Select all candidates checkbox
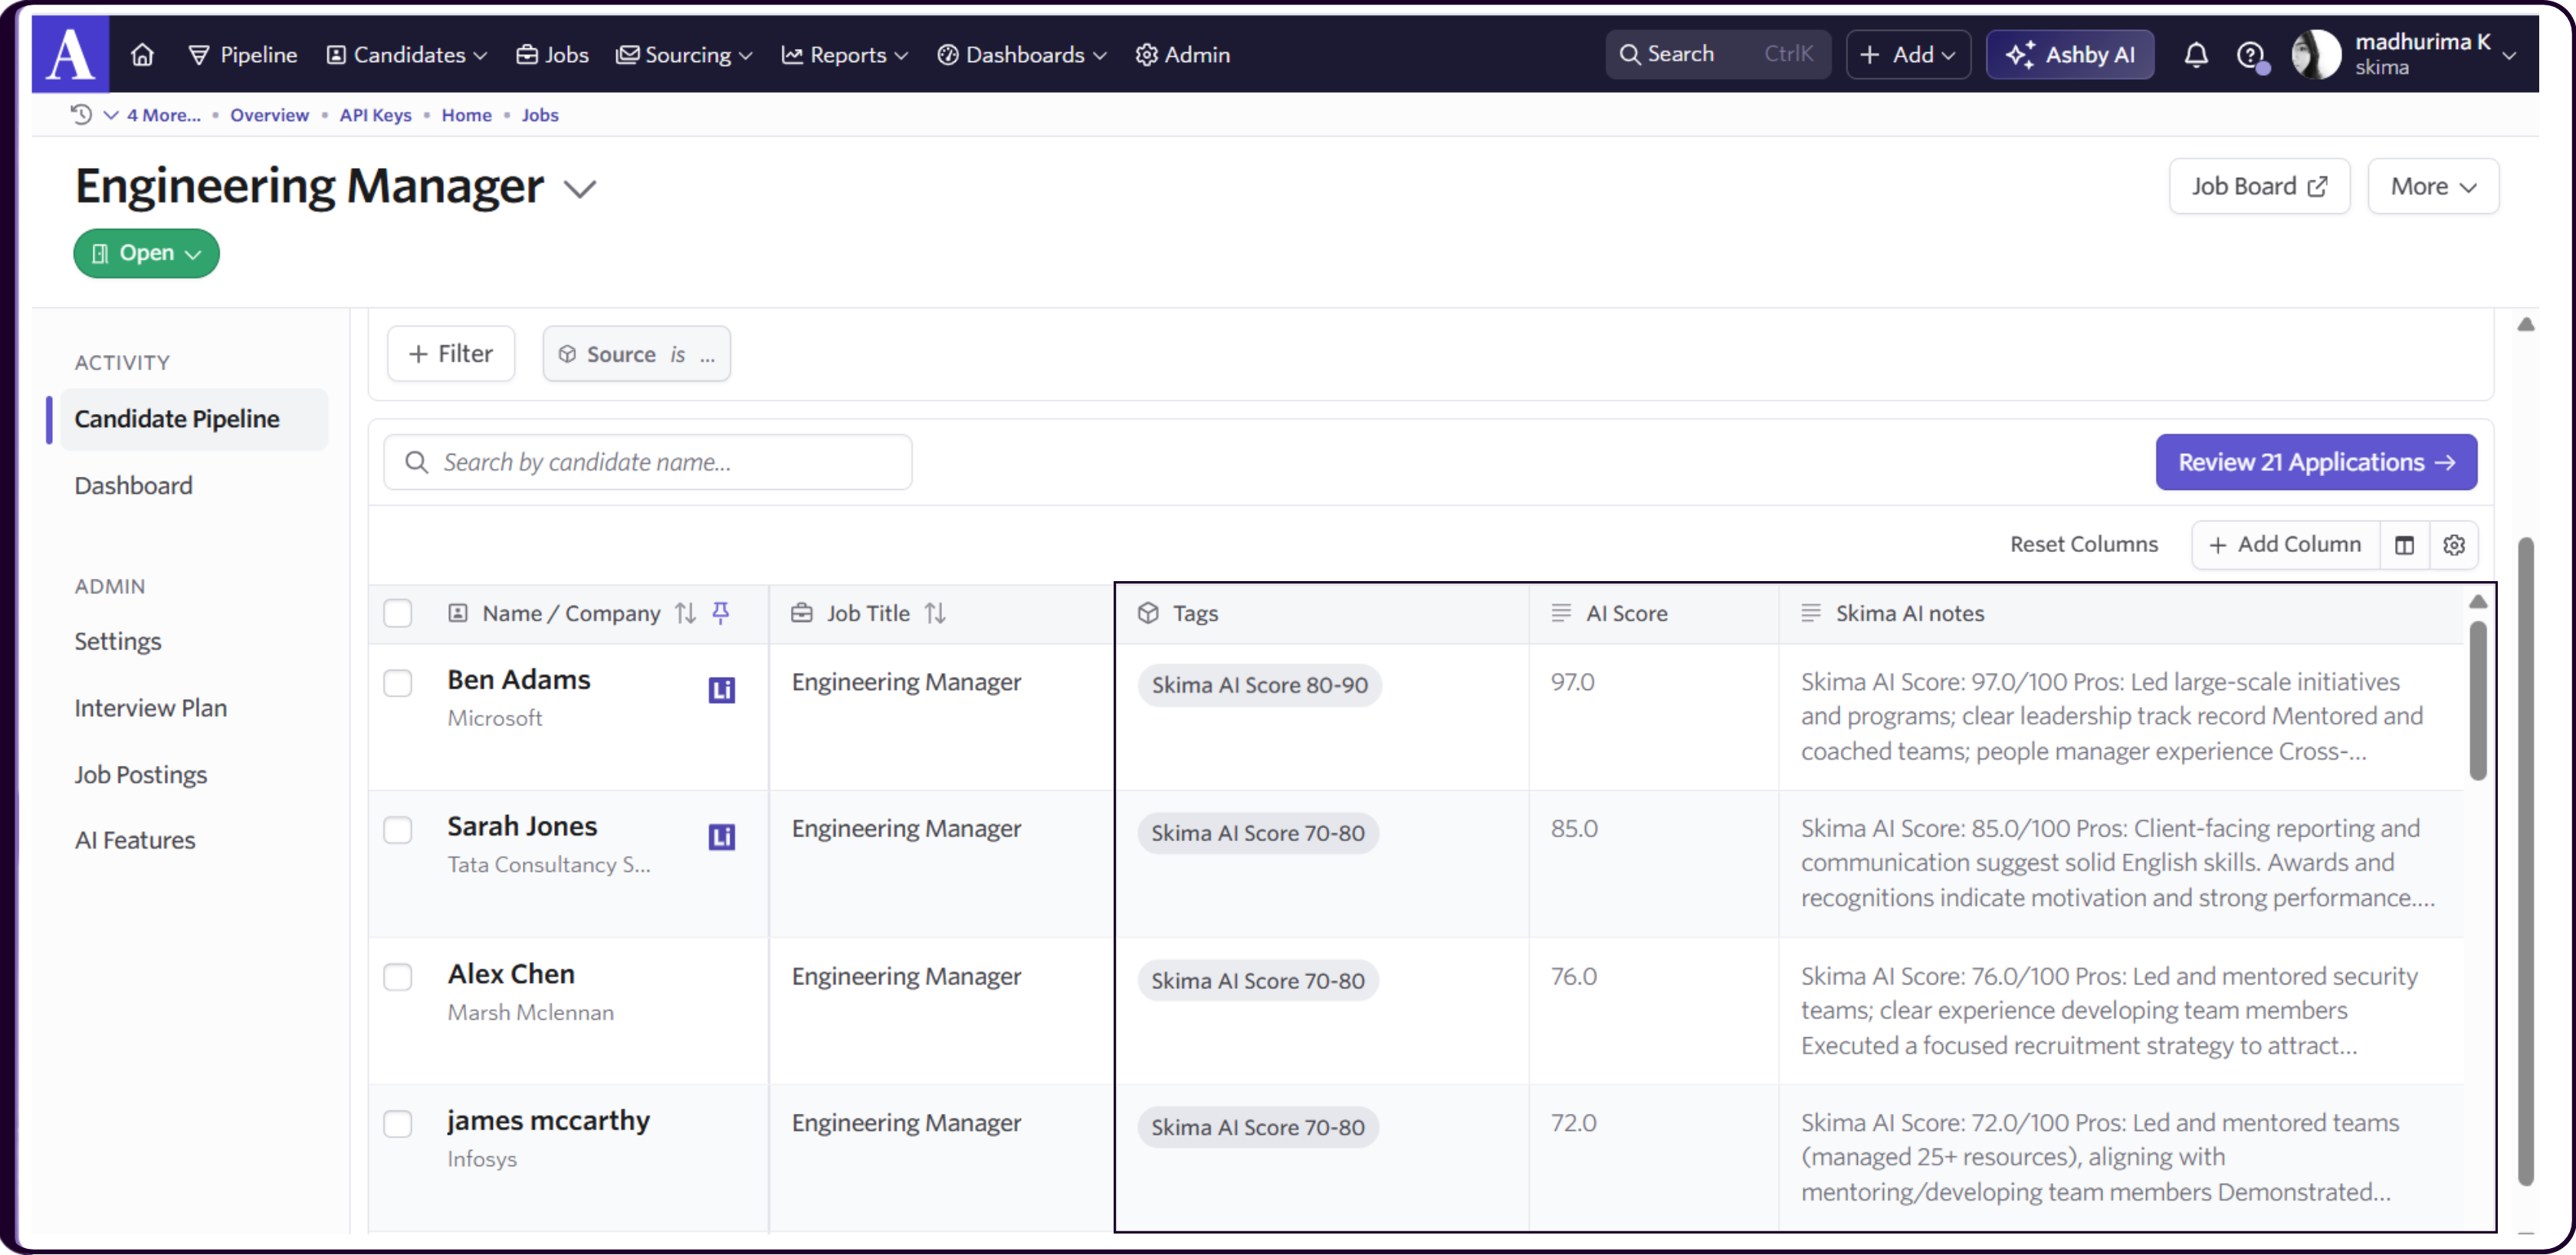The height and width of the screenshot is (1255, 2576). coord(398,613)
